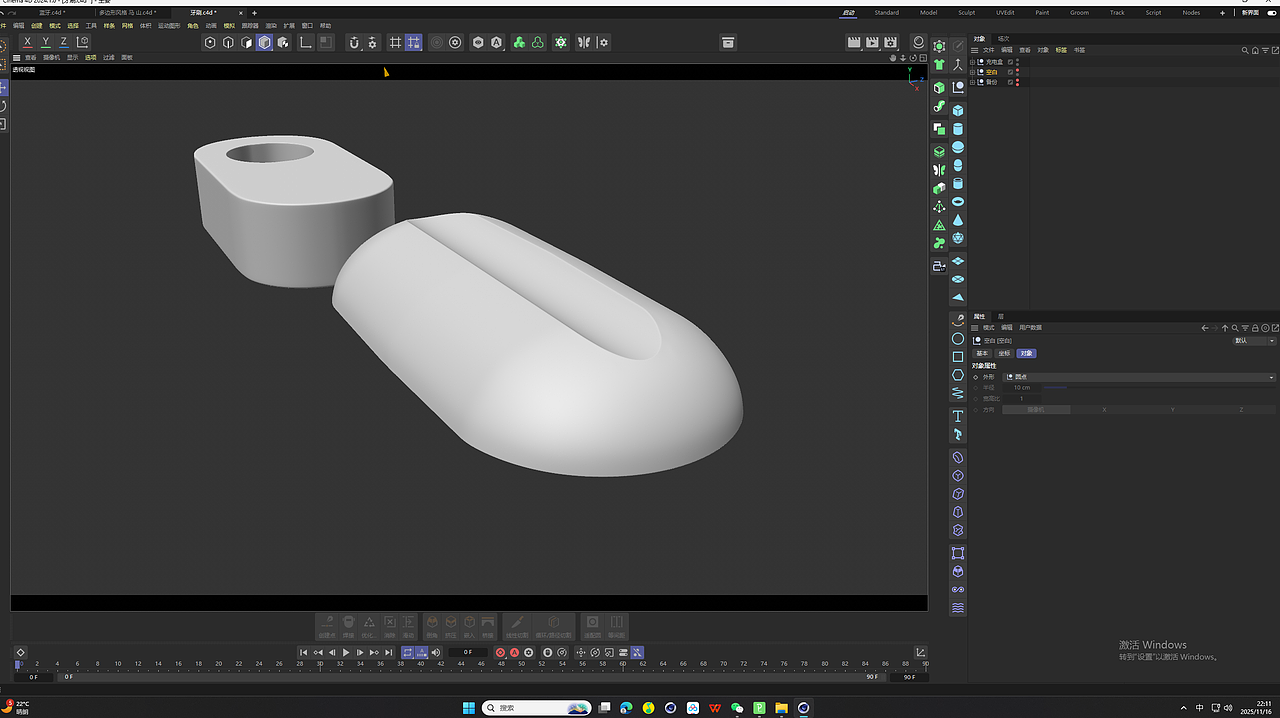Toggle the 新界面 switch

[1271, 13]
